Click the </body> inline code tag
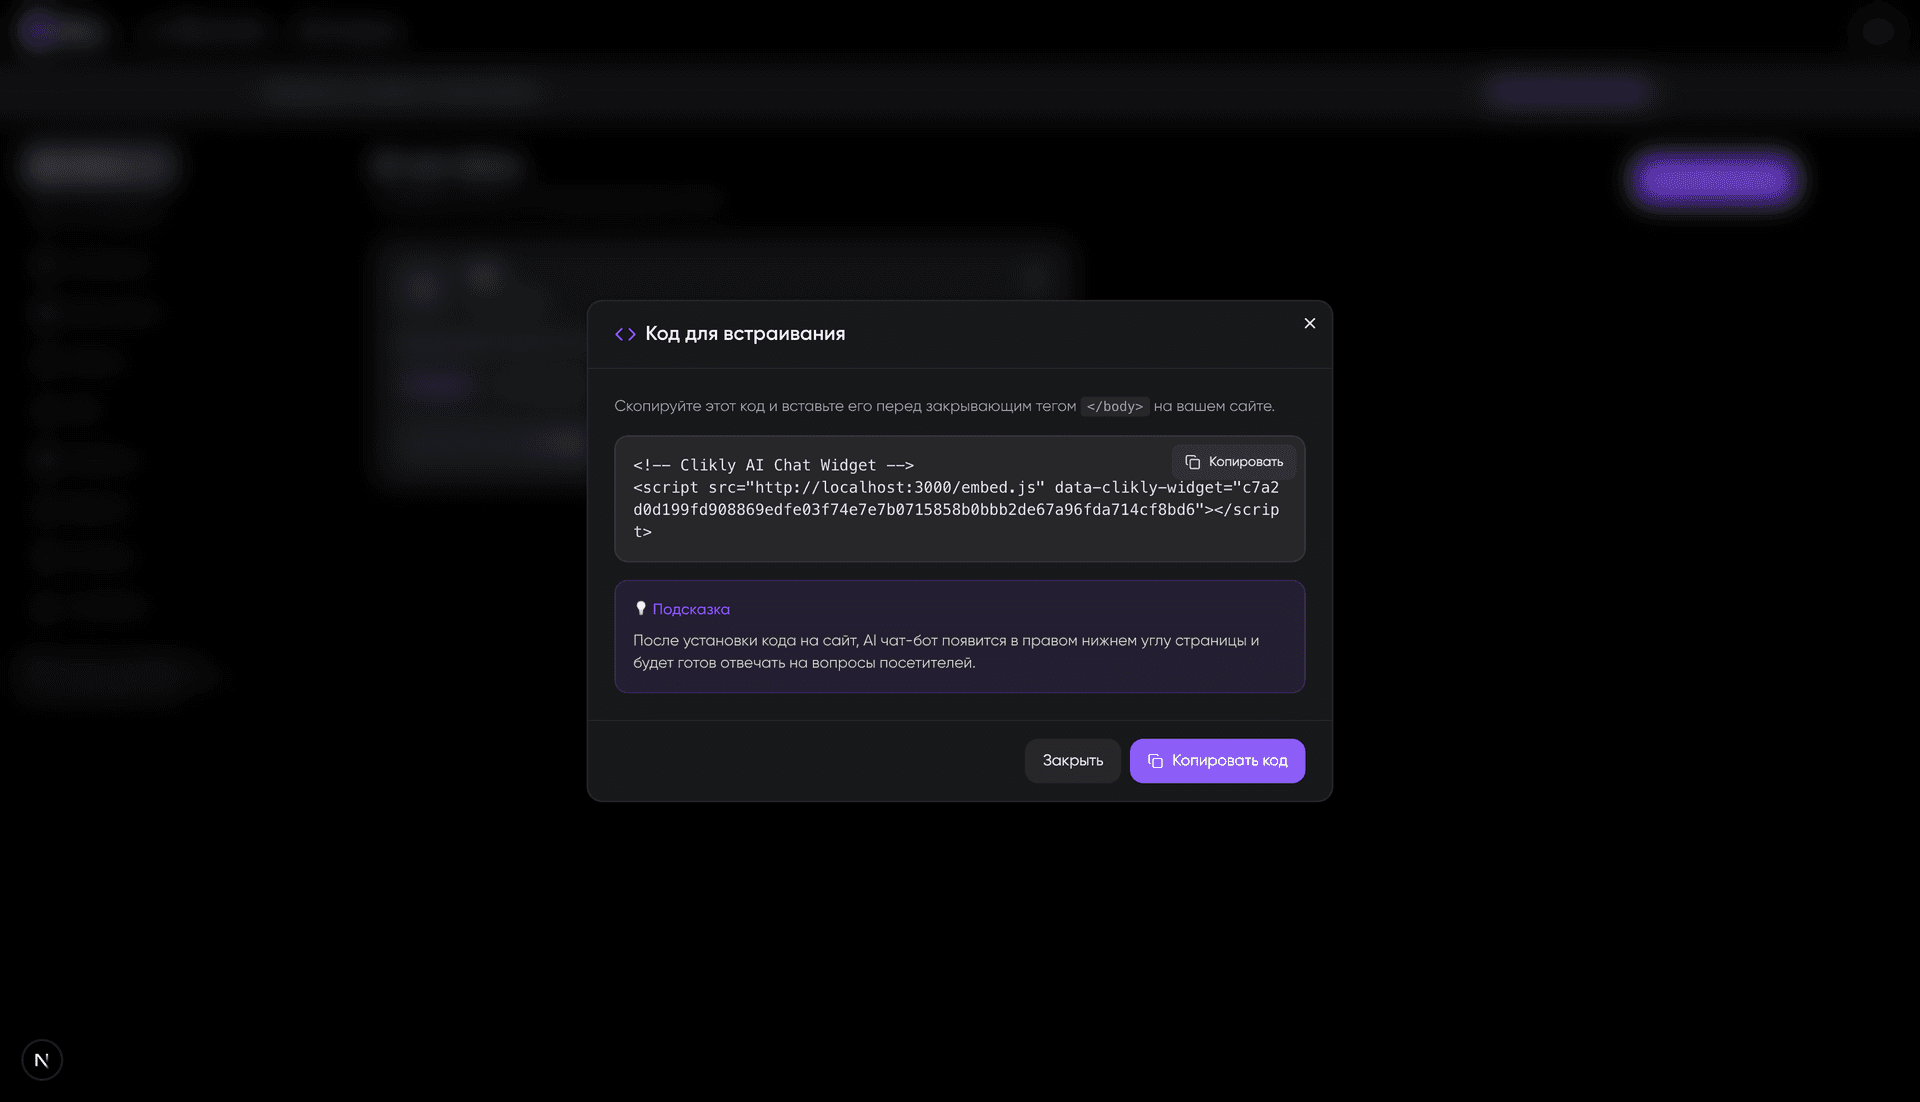Image resolution: width=1920 pixels, height=1102 pixels. click(x=1114, y=407)
